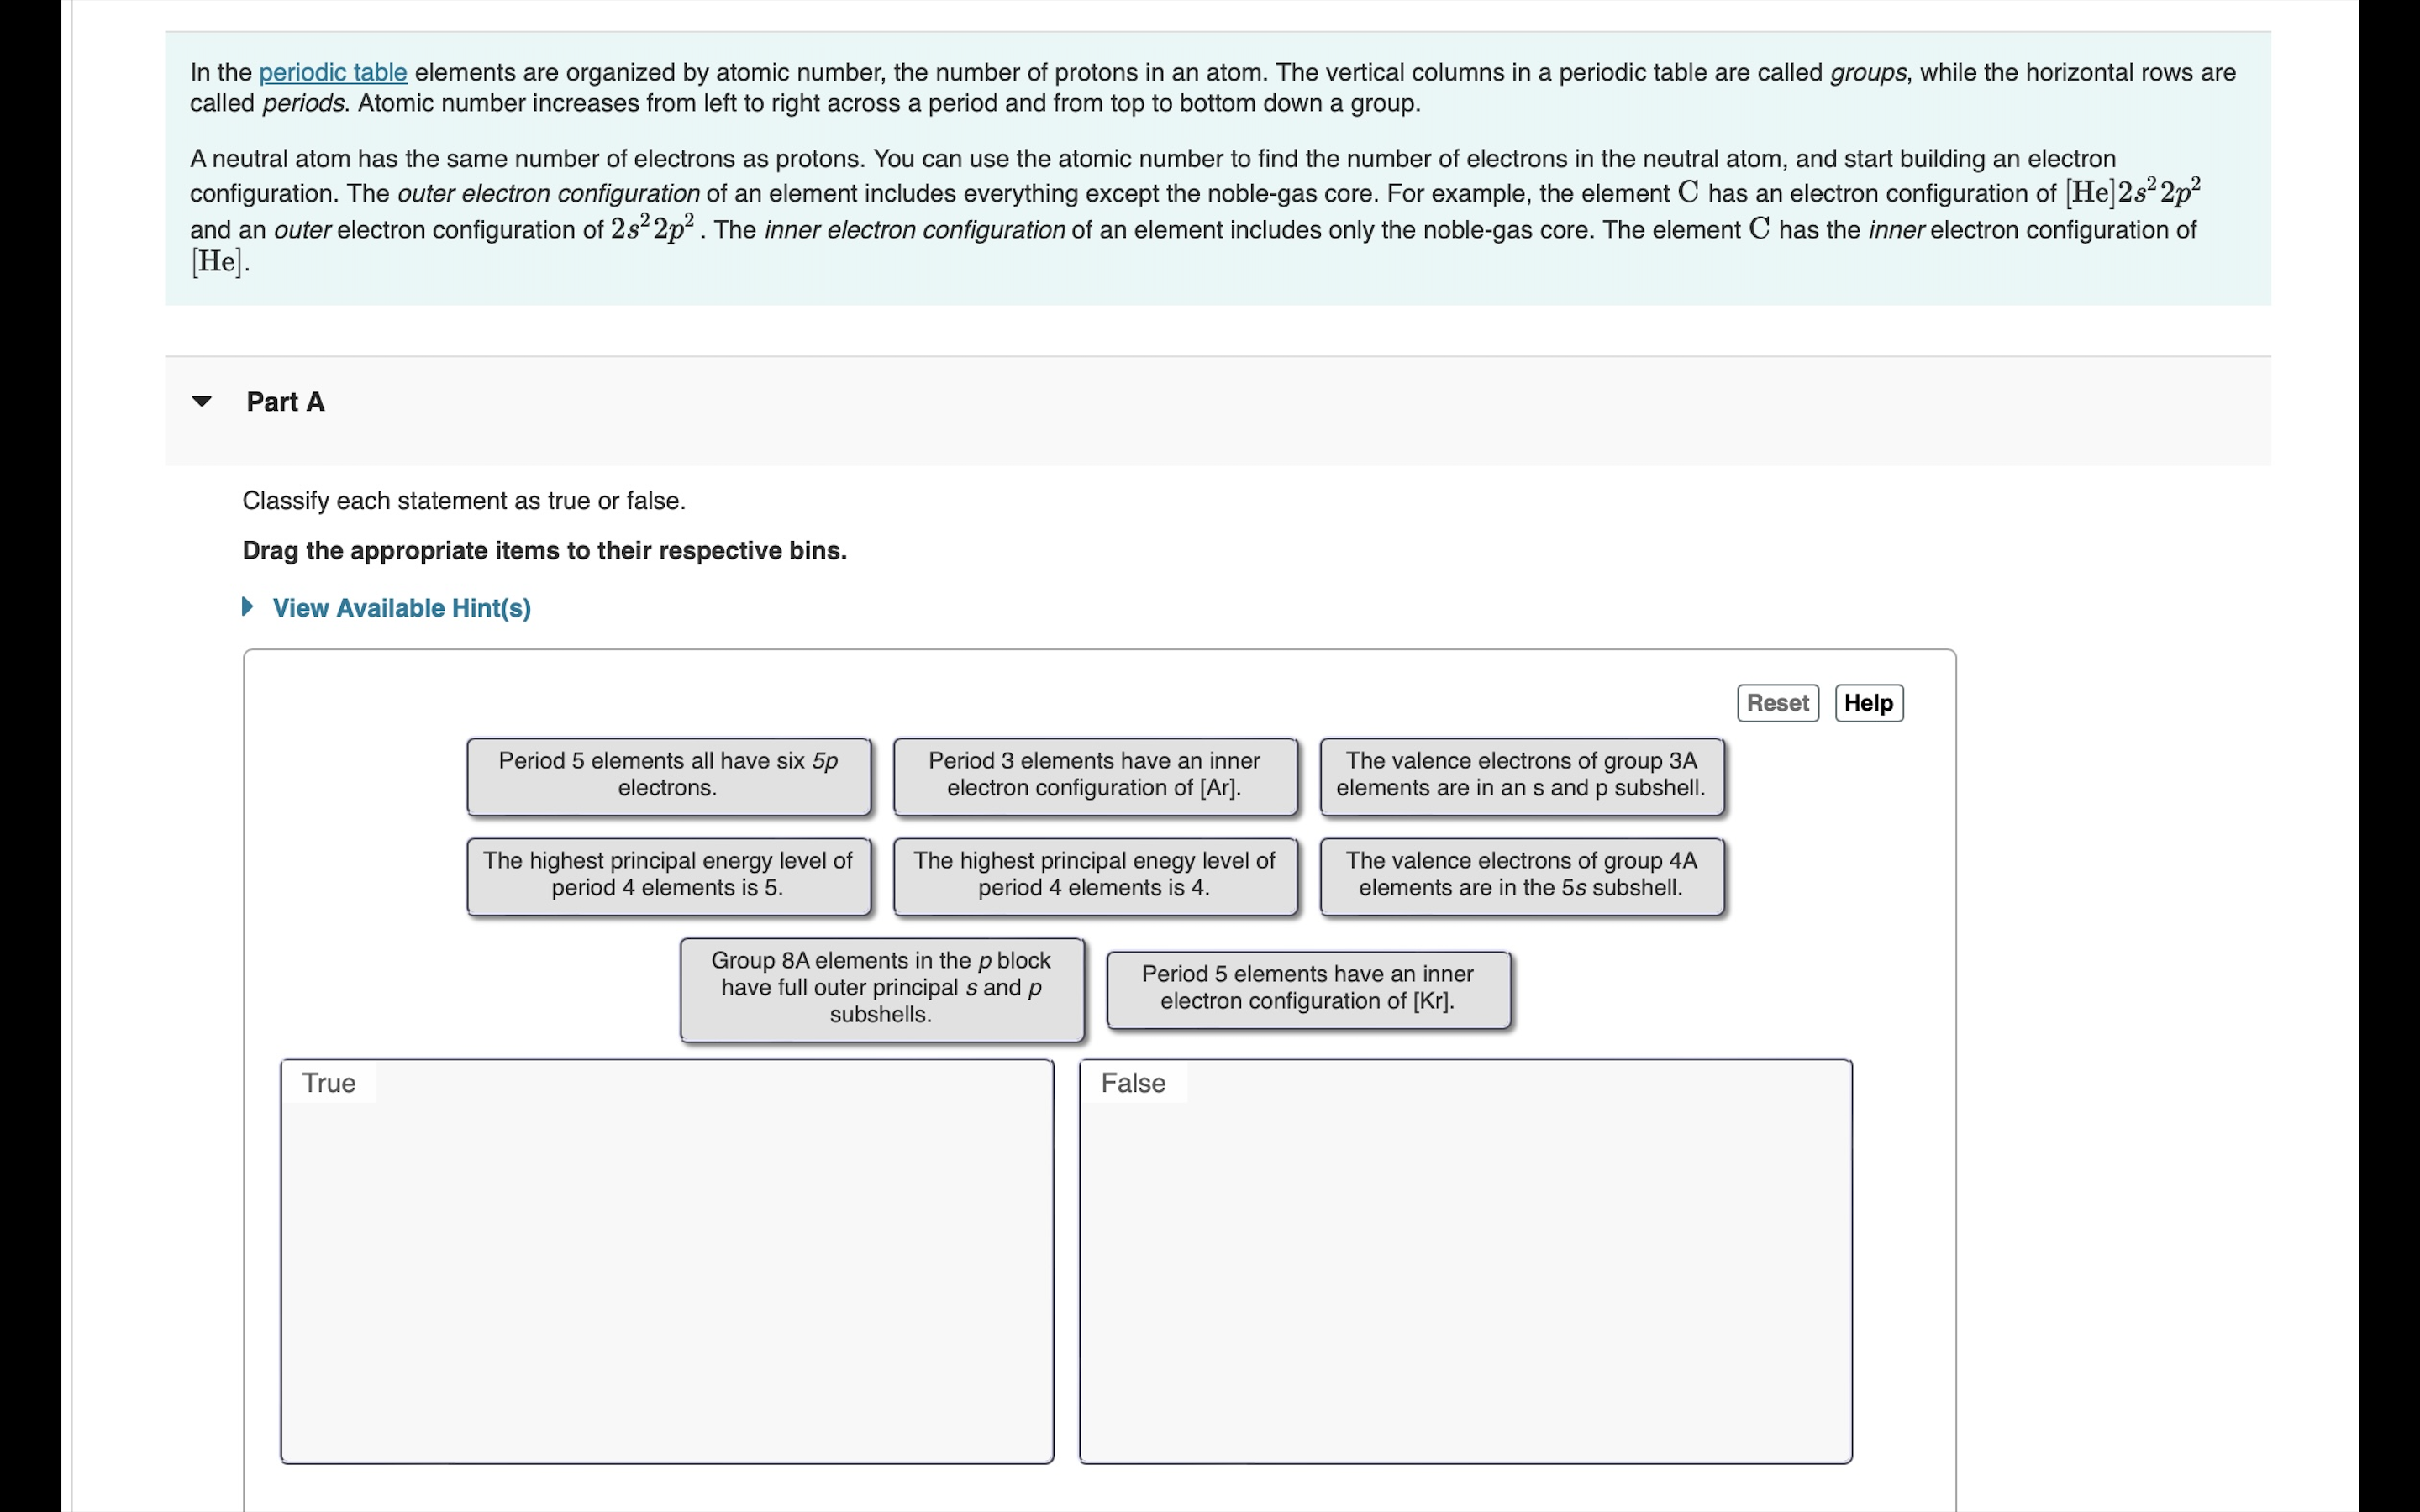This screenshot has height=1512, width=2420.
Task: Drop a tile into the False bin
Action: [x=1464, y=1254]
